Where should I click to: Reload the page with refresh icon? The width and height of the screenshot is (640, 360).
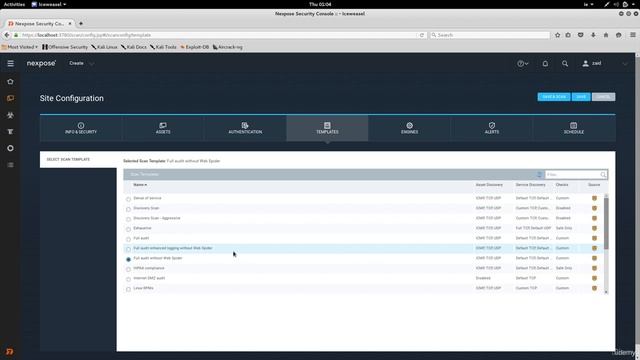click(422, 35)
